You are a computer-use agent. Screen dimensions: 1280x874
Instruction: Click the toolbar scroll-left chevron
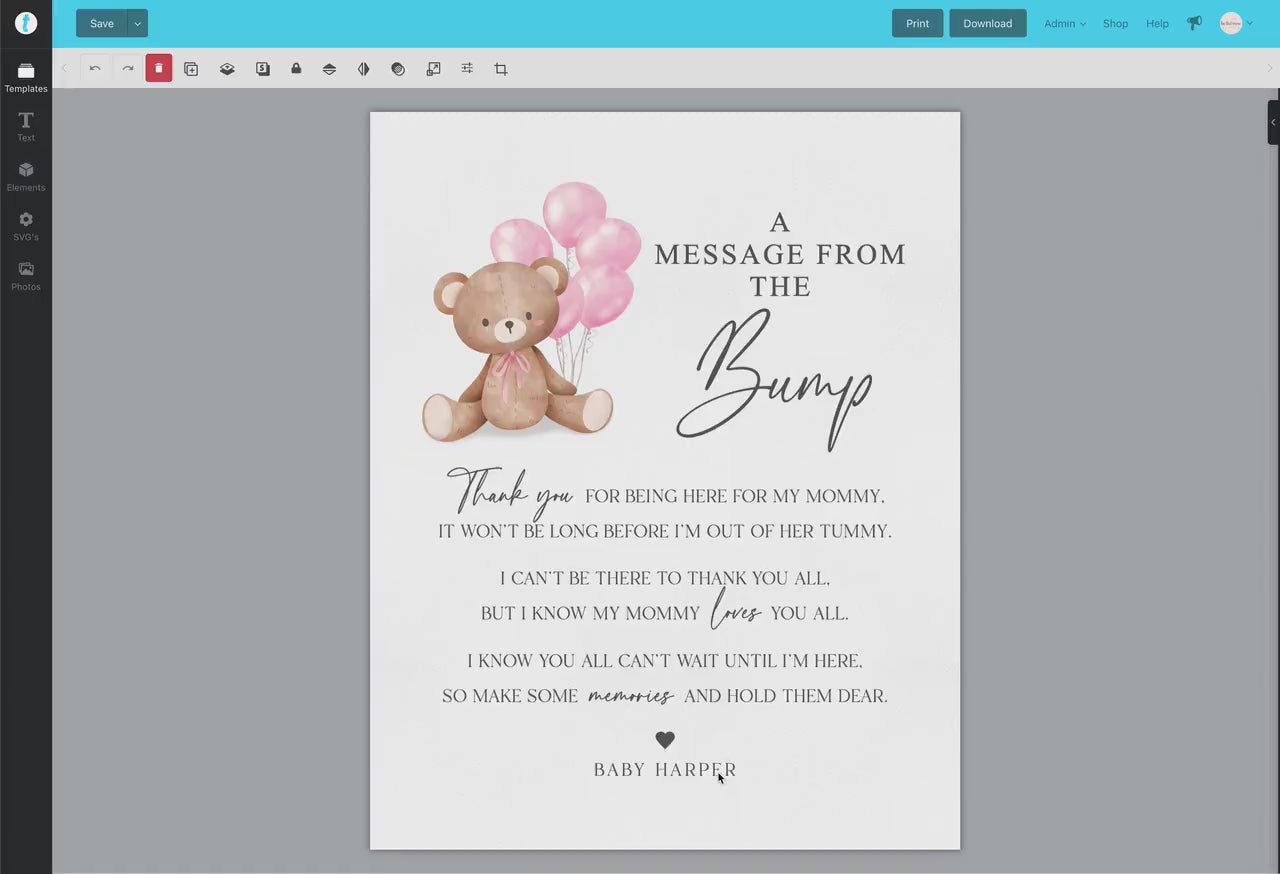[x=64, y=69]
